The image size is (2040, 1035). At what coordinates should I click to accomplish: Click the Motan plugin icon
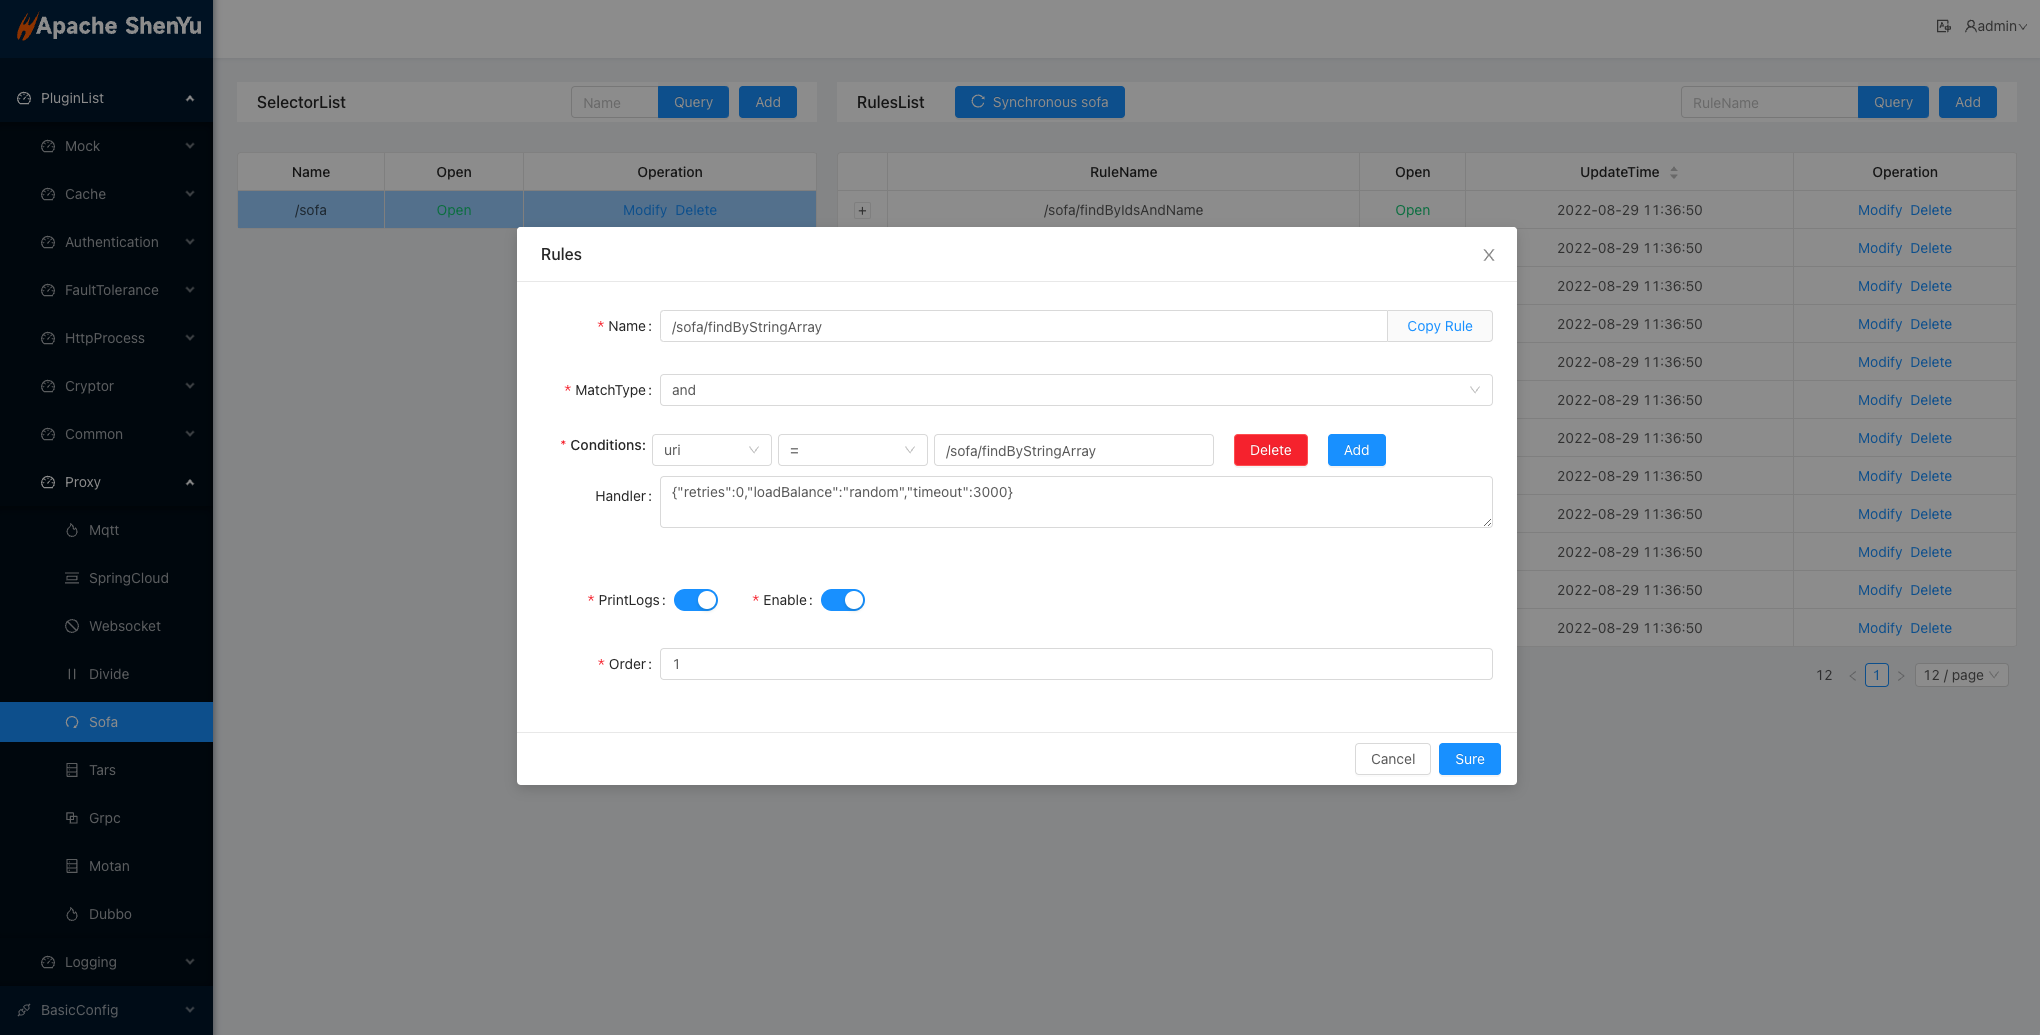(72, 866)
